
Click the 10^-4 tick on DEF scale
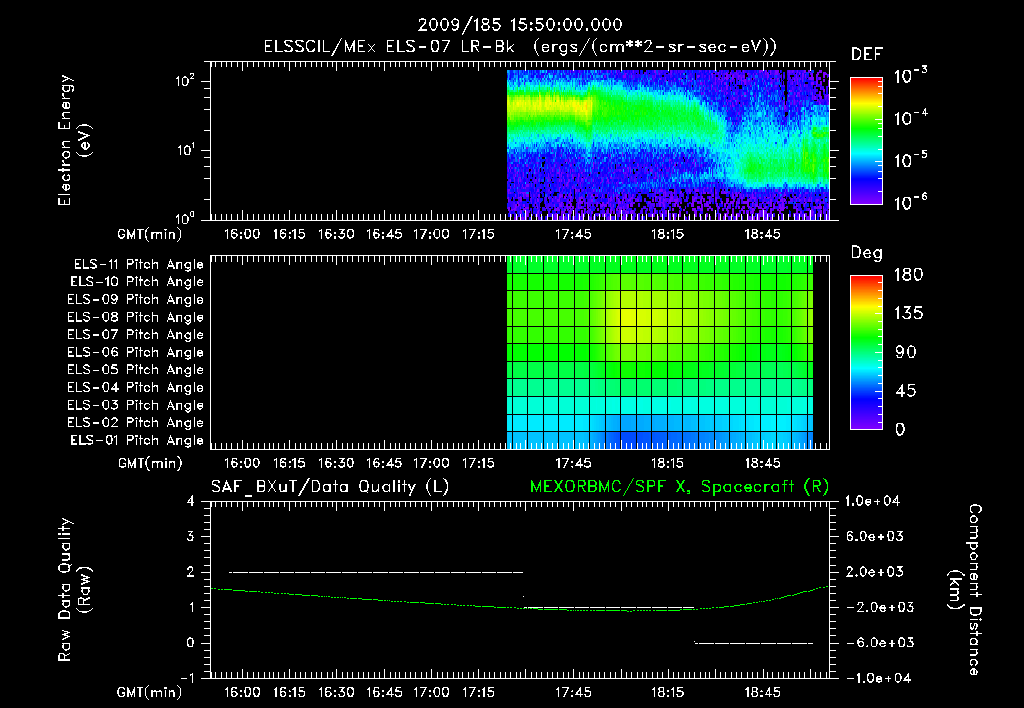(x=910, y=118)
